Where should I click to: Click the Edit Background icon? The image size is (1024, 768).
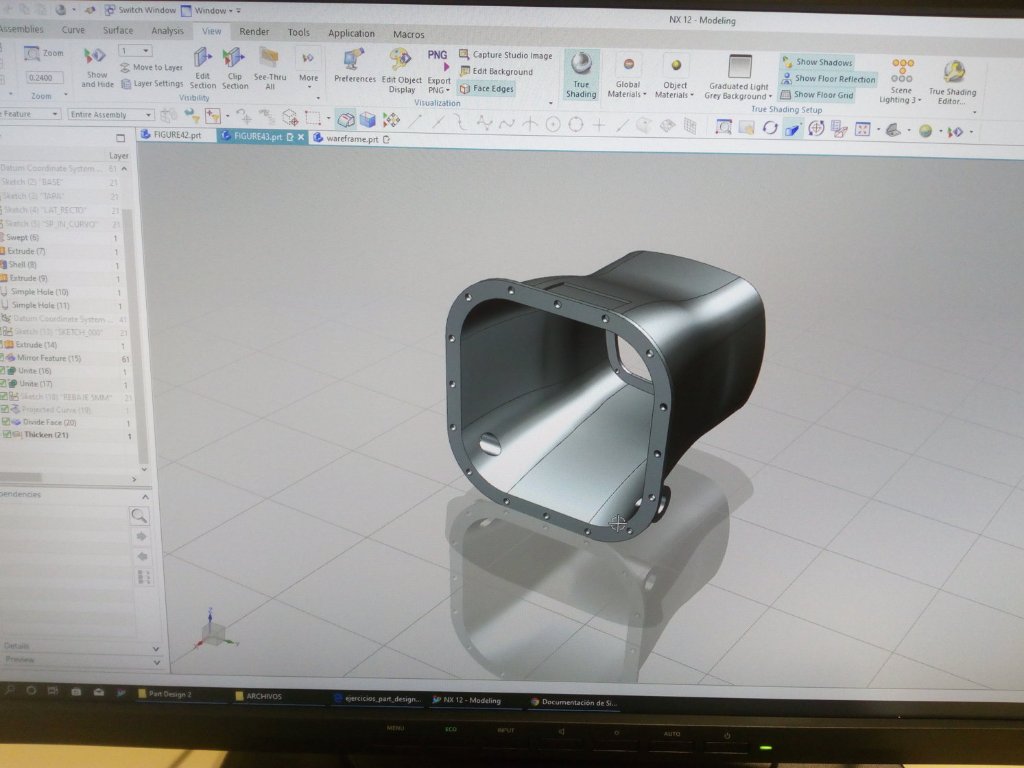point(465,71)
